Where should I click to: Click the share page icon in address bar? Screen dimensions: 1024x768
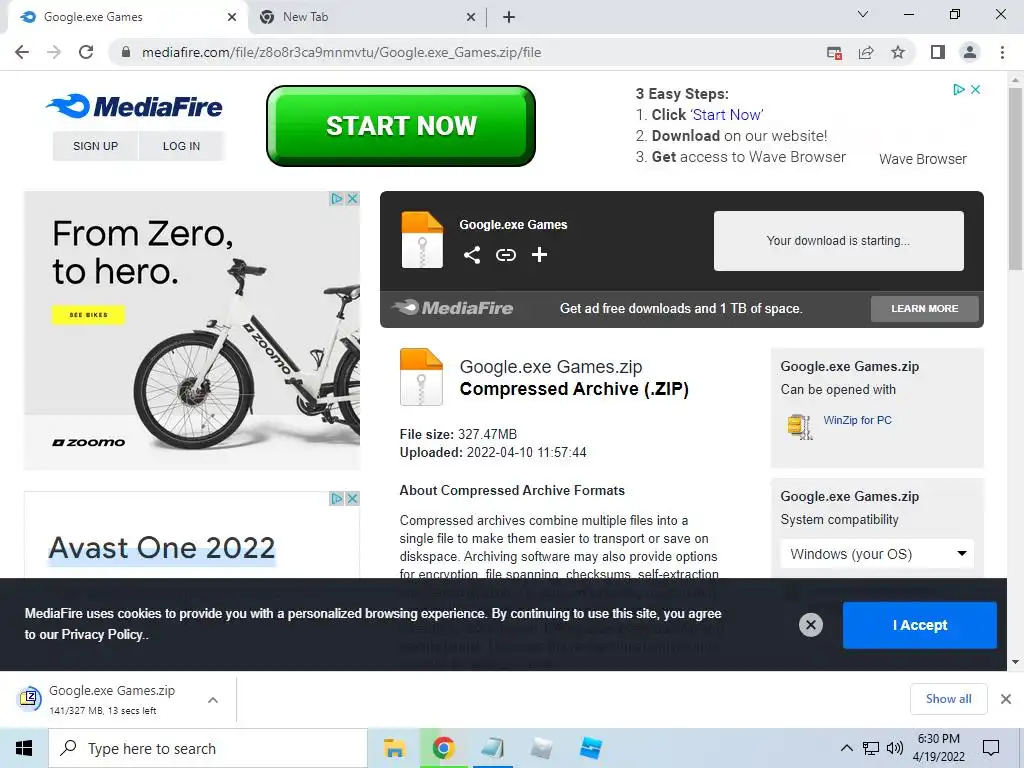(866, 53)
